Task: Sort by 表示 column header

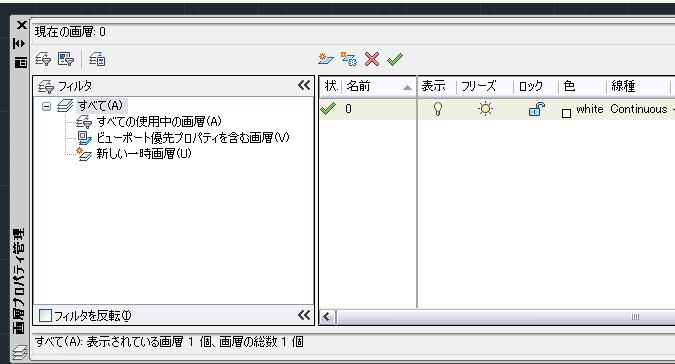Action: [437, 86]
